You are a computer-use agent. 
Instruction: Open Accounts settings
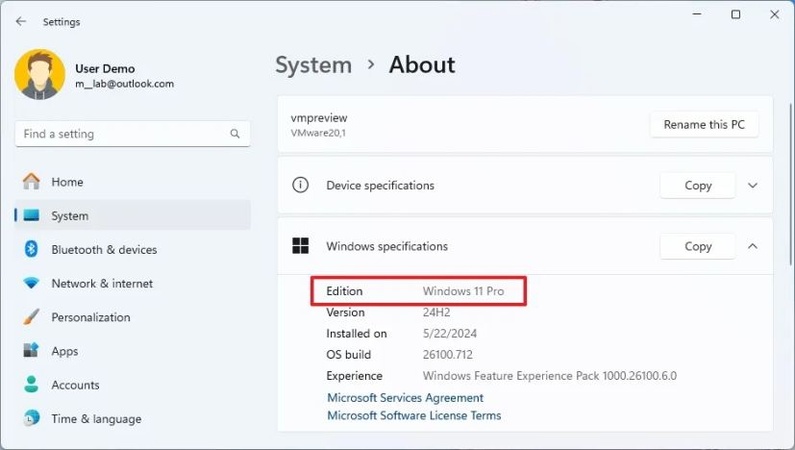[132, 385]
